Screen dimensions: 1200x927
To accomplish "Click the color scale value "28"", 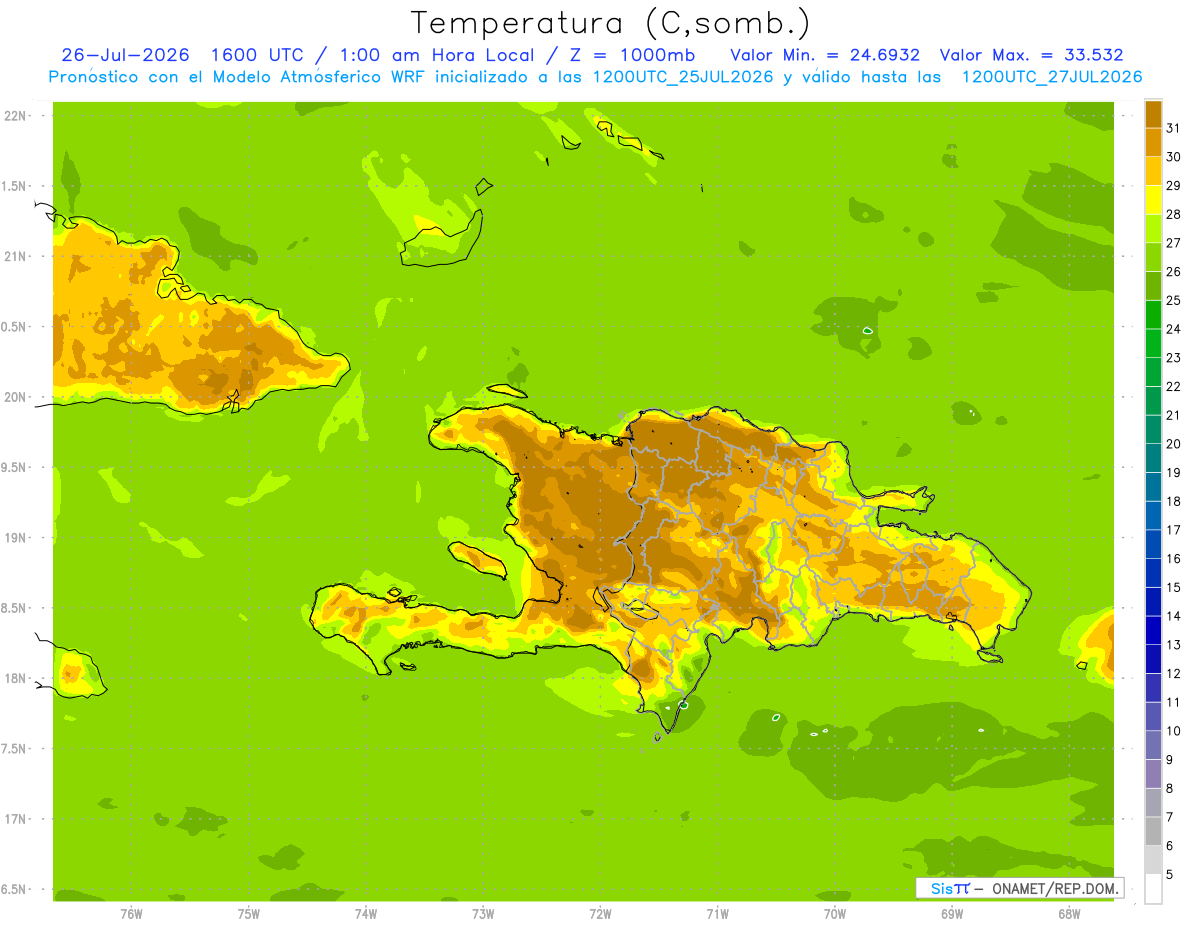I will [1173, 214].
